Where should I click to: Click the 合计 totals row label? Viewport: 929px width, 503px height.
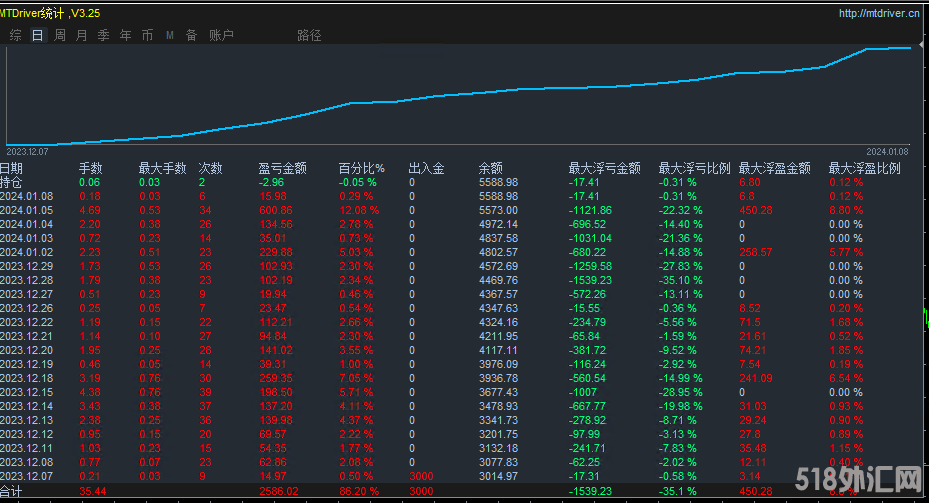[11, 492]
